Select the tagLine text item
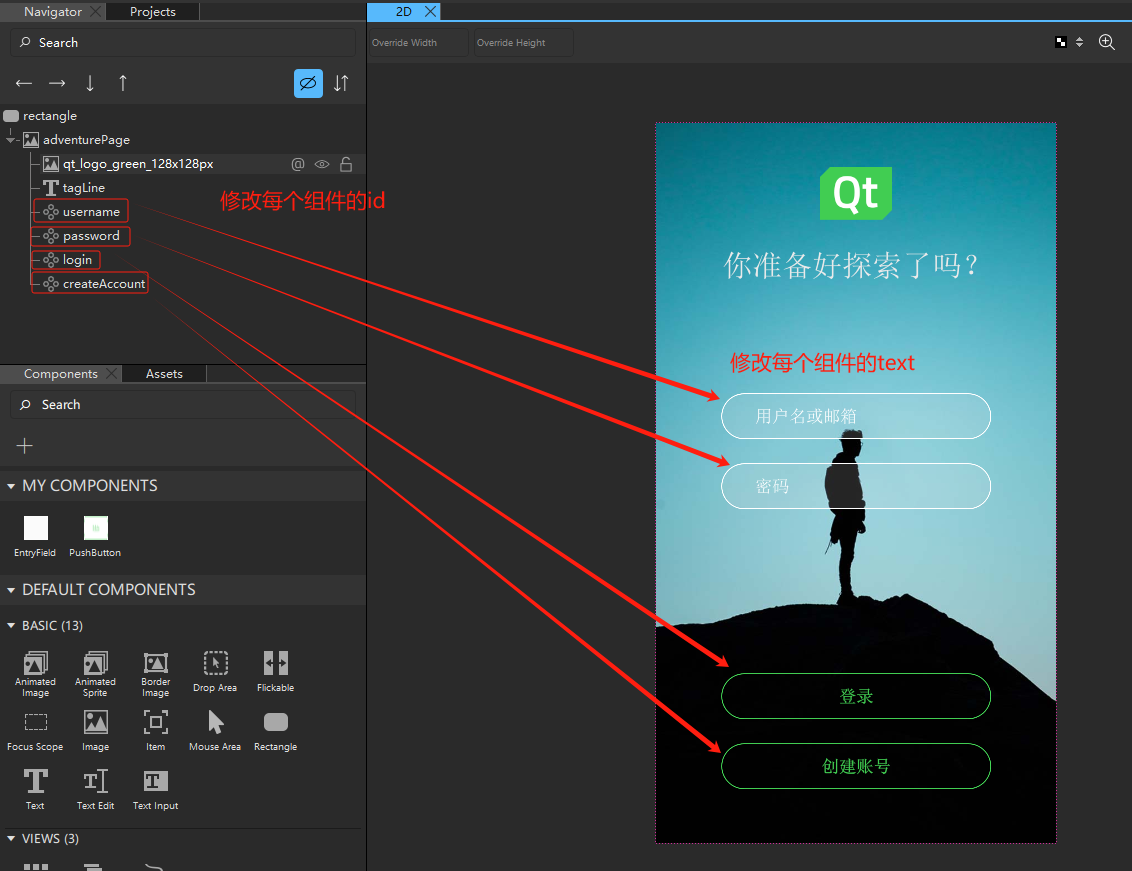 point(83,188)
